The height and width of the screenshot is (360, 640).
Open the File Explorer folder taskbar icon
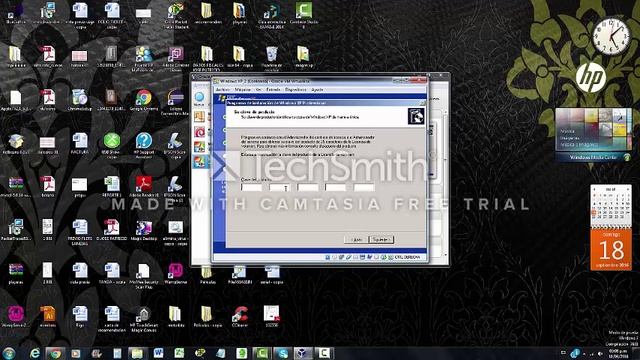(x=138, y=353)
